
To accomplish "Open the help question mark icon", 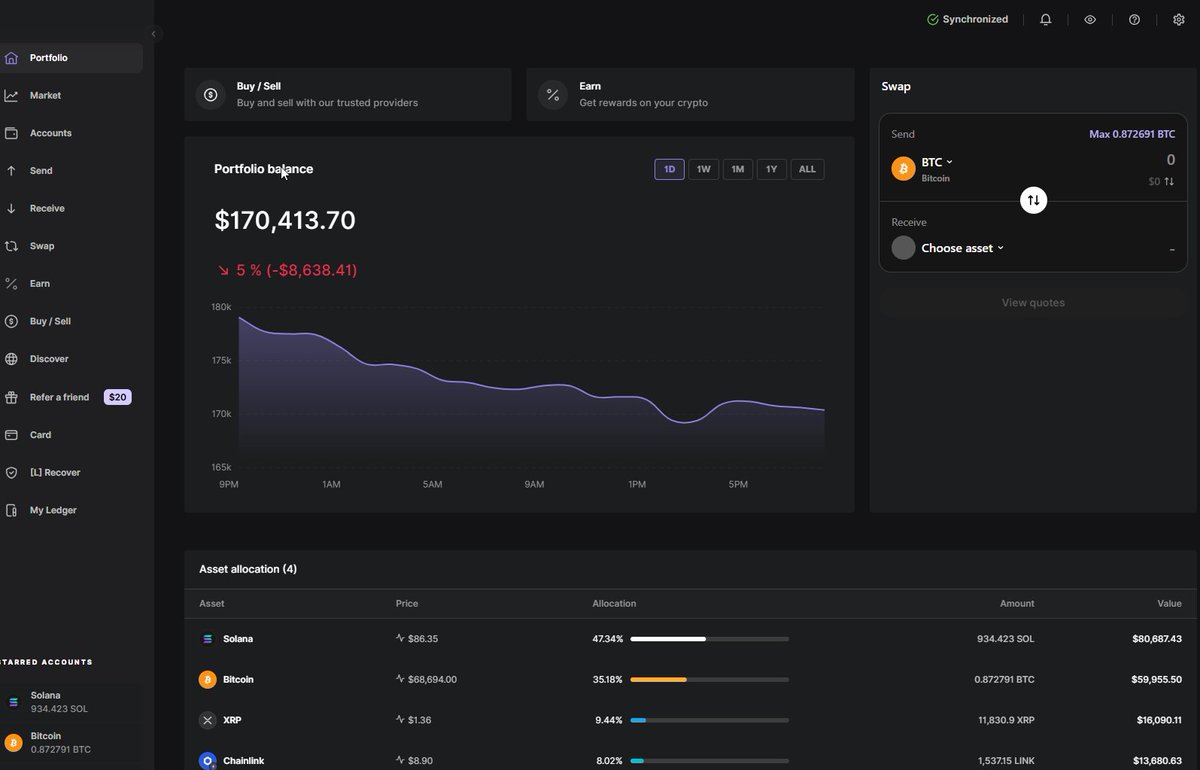I will tap(1134, 19).
